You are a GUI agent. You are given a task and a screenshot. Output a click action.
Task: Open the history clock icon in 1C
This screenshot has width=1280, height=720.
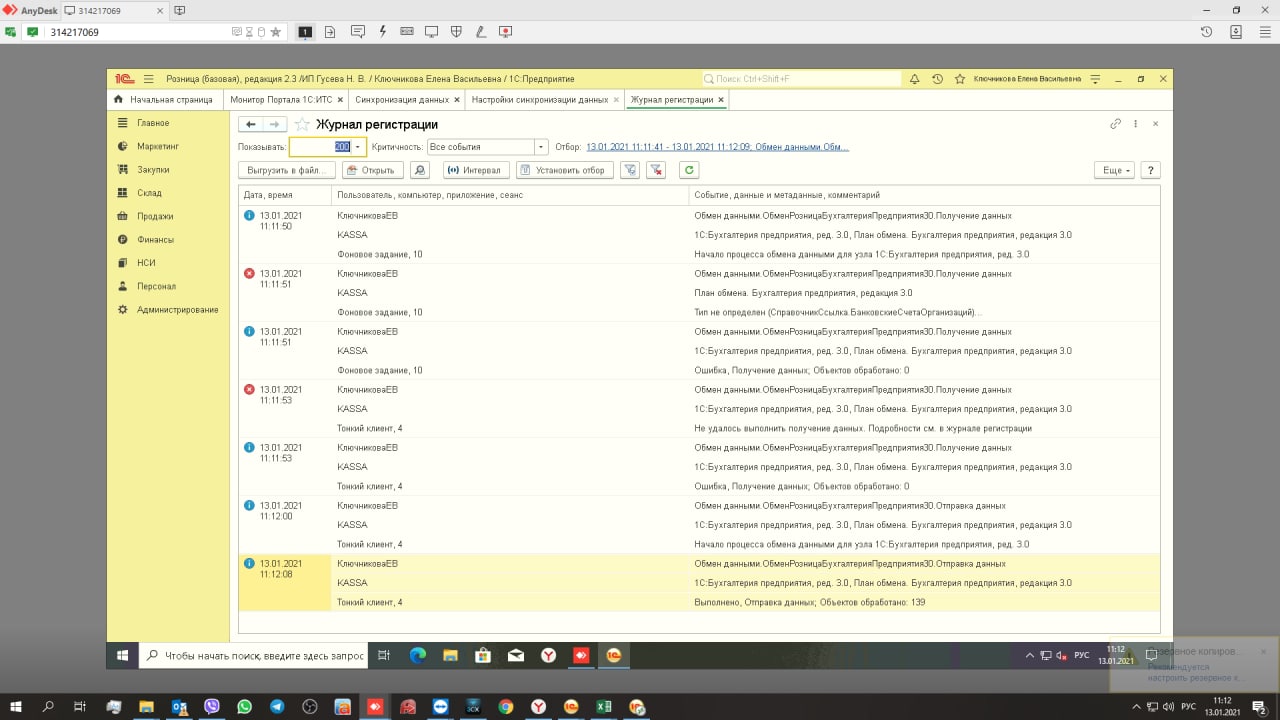(x=937, y=79)
